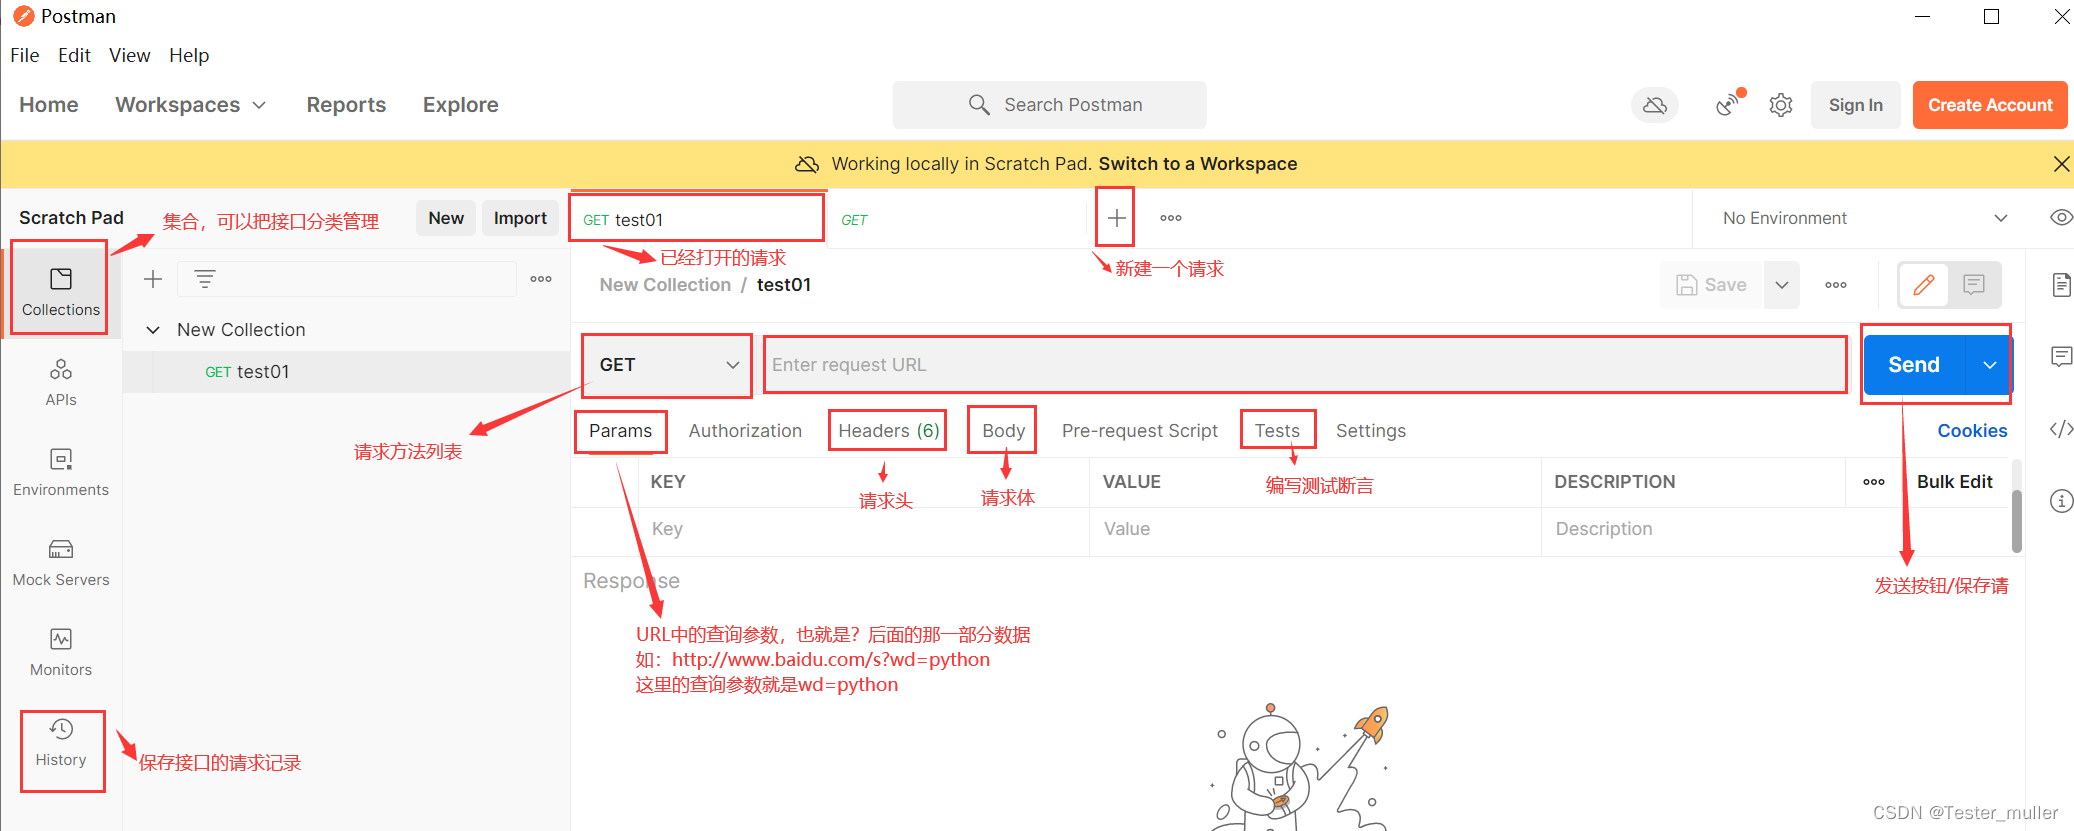Add a new request tab with plus icon
This screenshot has width=2074, height=831.
(1116, 217)
